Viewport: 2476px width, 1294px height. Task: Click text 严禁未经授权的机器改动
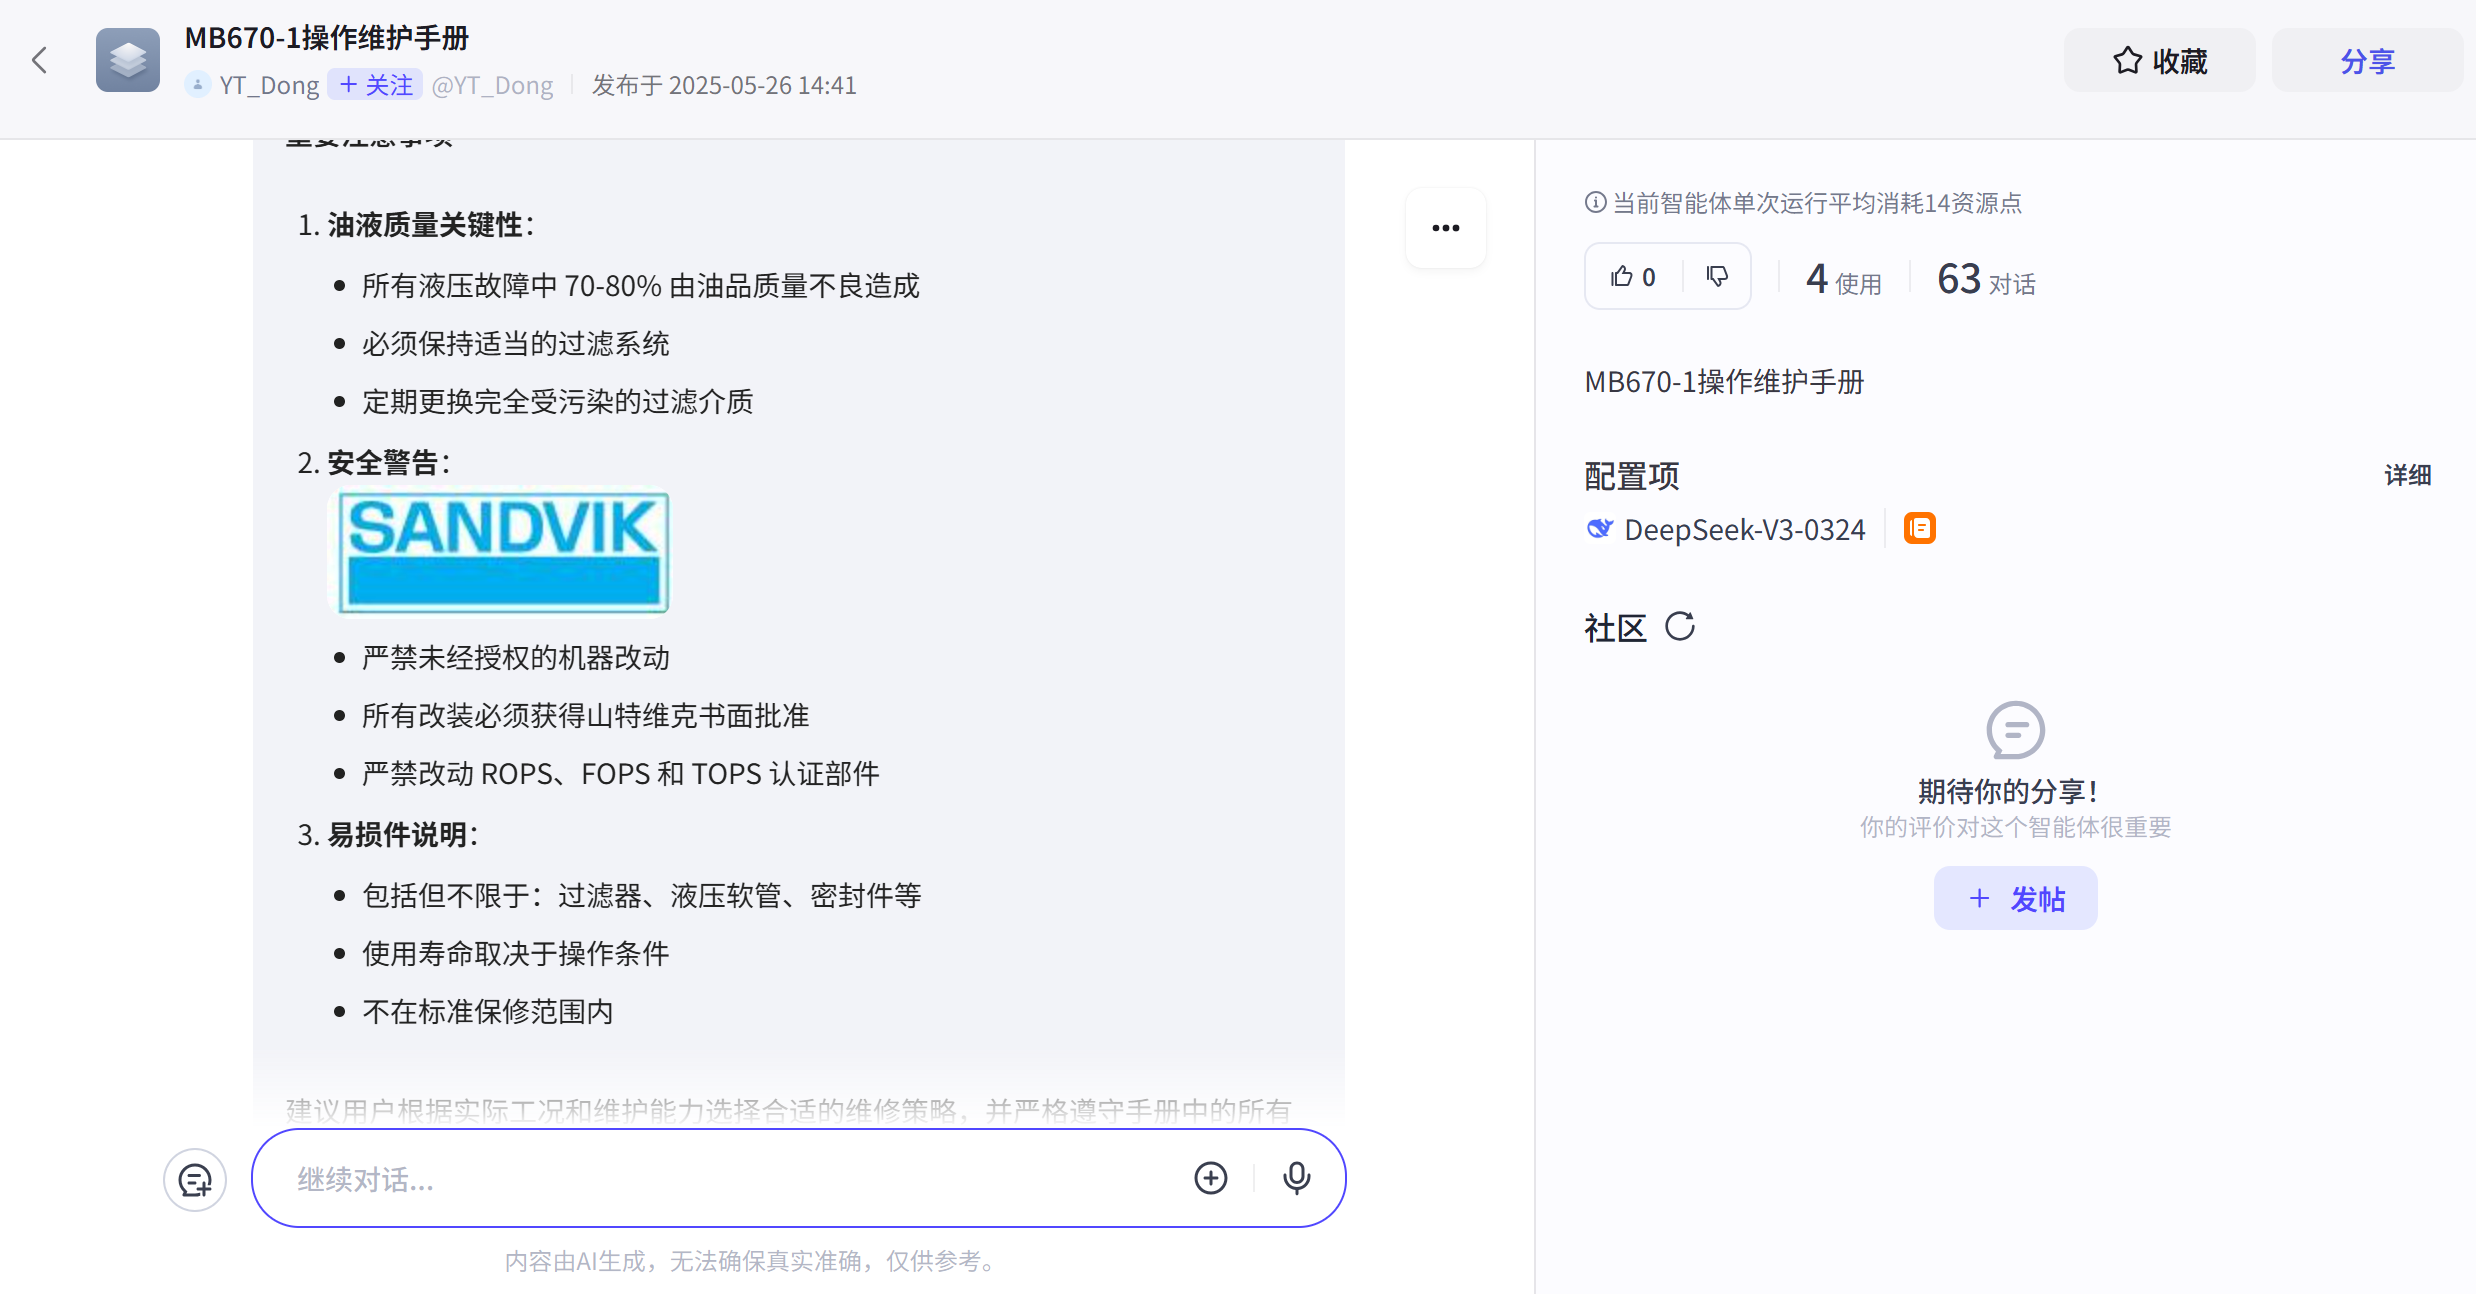click(516, 658)
